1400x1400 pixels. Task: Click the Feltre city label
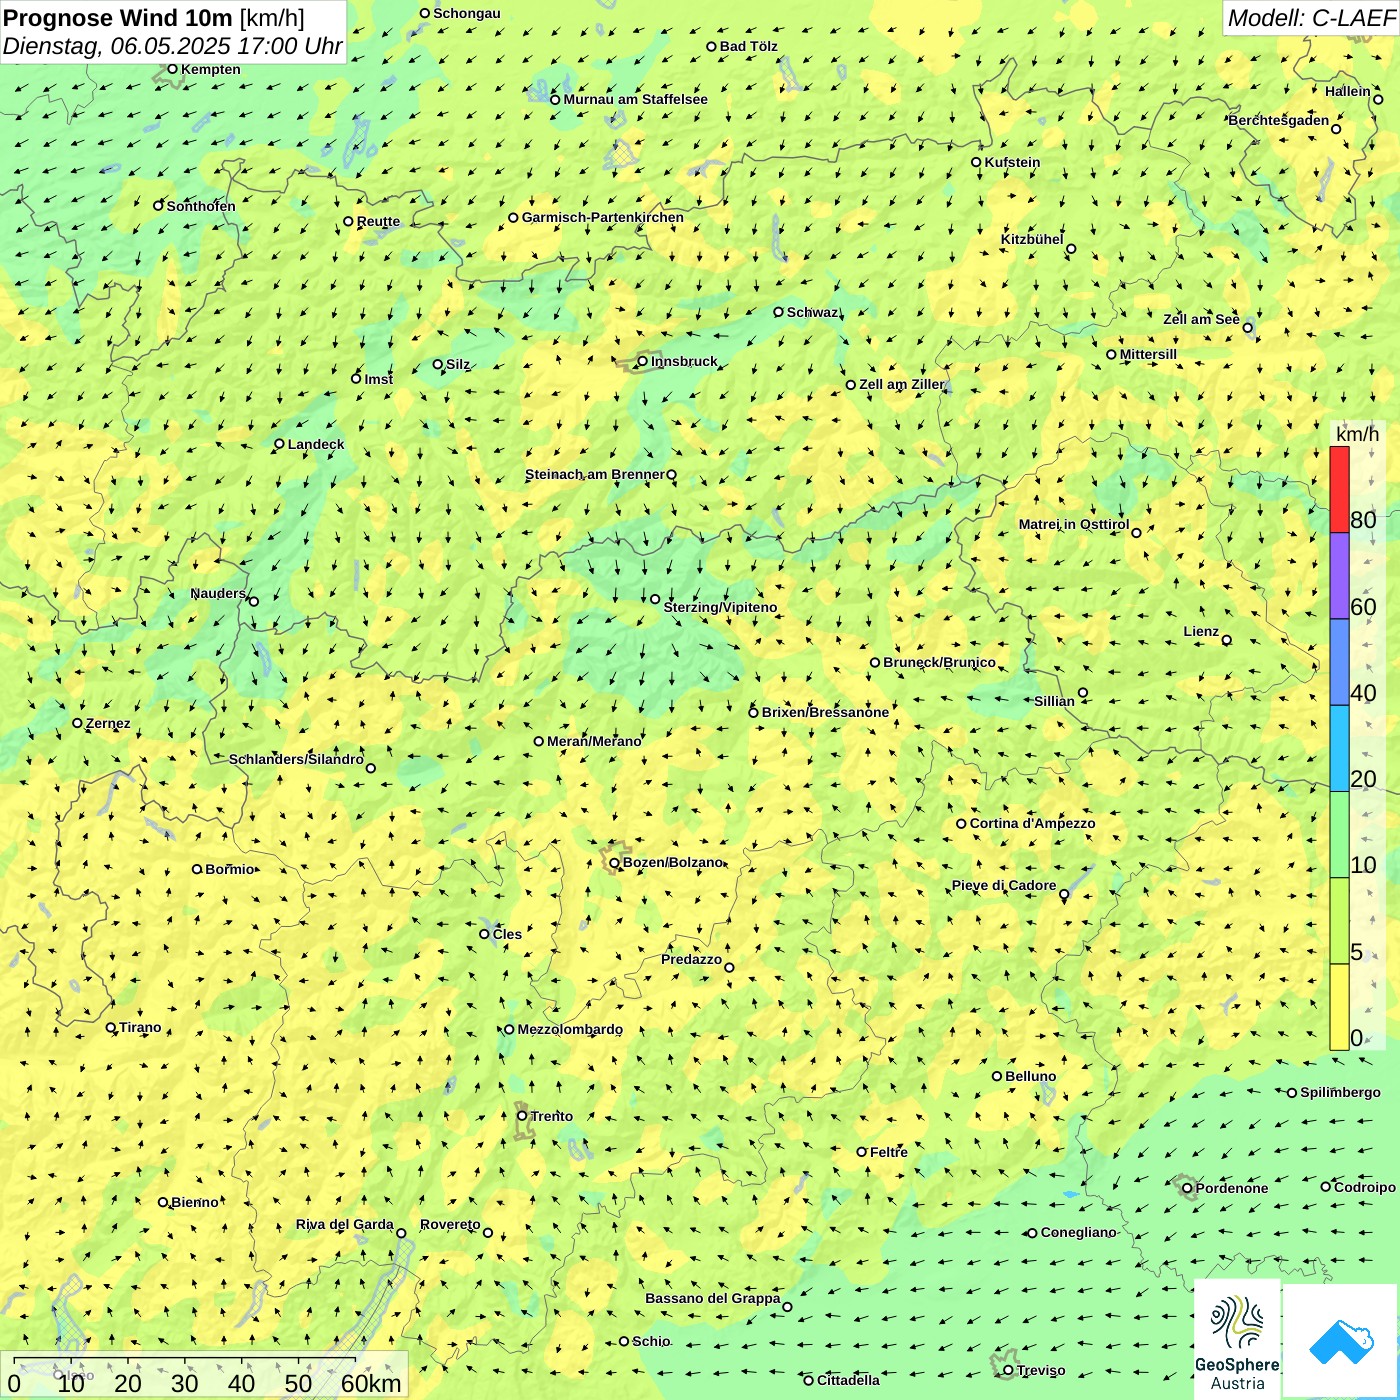889,1152
